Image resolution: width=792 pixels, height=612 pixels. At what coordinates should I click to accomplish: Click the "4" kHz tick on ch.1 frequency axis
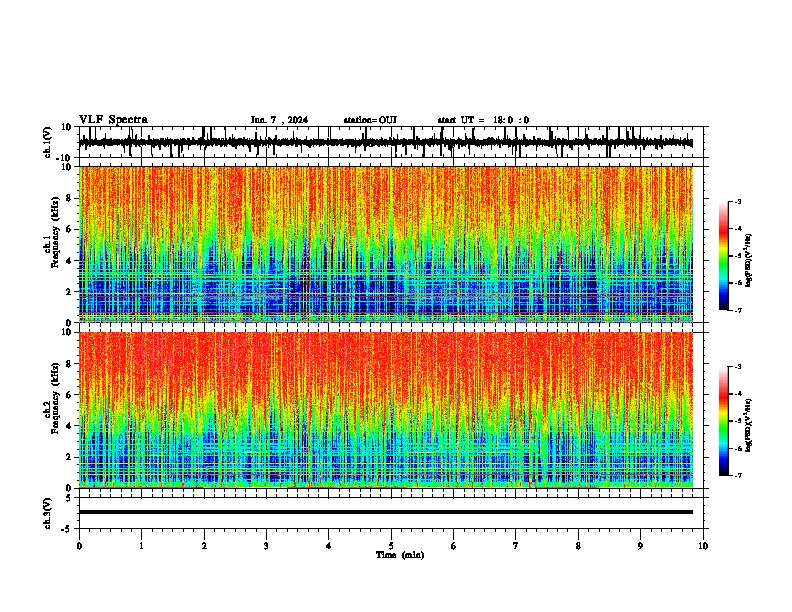pyautogui.click(x=70, y=261)
